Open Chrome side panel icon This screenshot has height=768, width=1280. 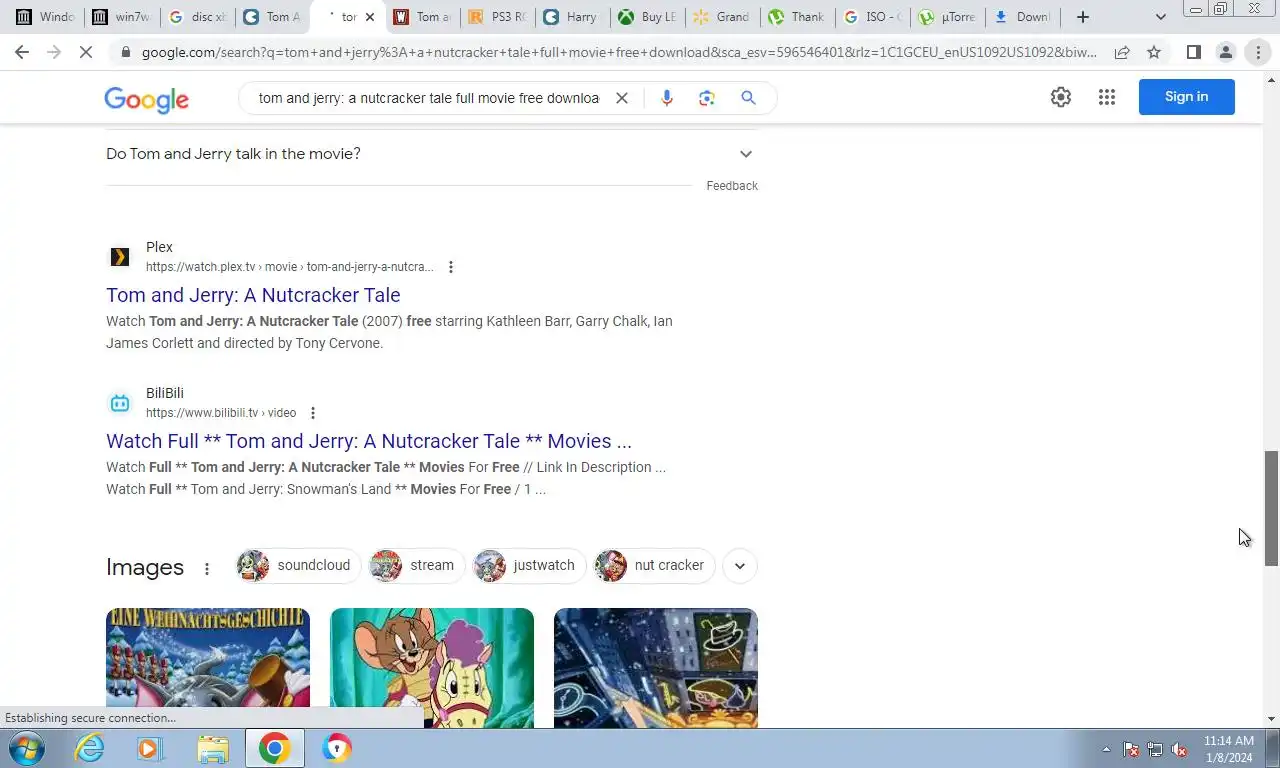click(1193, 52)
